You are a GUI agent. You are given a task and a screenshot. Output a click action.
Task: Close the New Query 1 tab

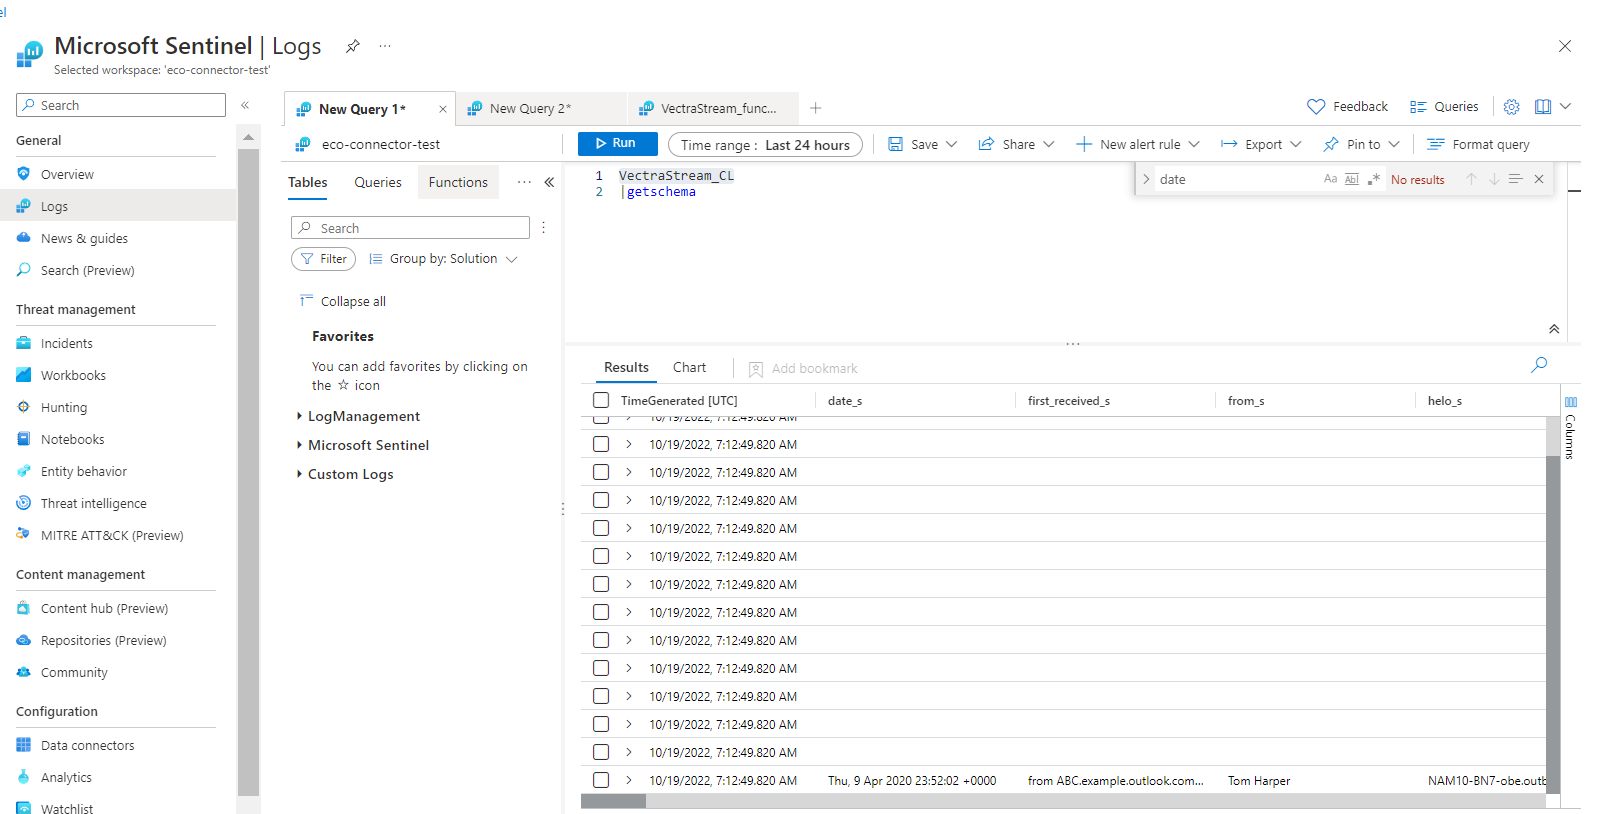443,109
